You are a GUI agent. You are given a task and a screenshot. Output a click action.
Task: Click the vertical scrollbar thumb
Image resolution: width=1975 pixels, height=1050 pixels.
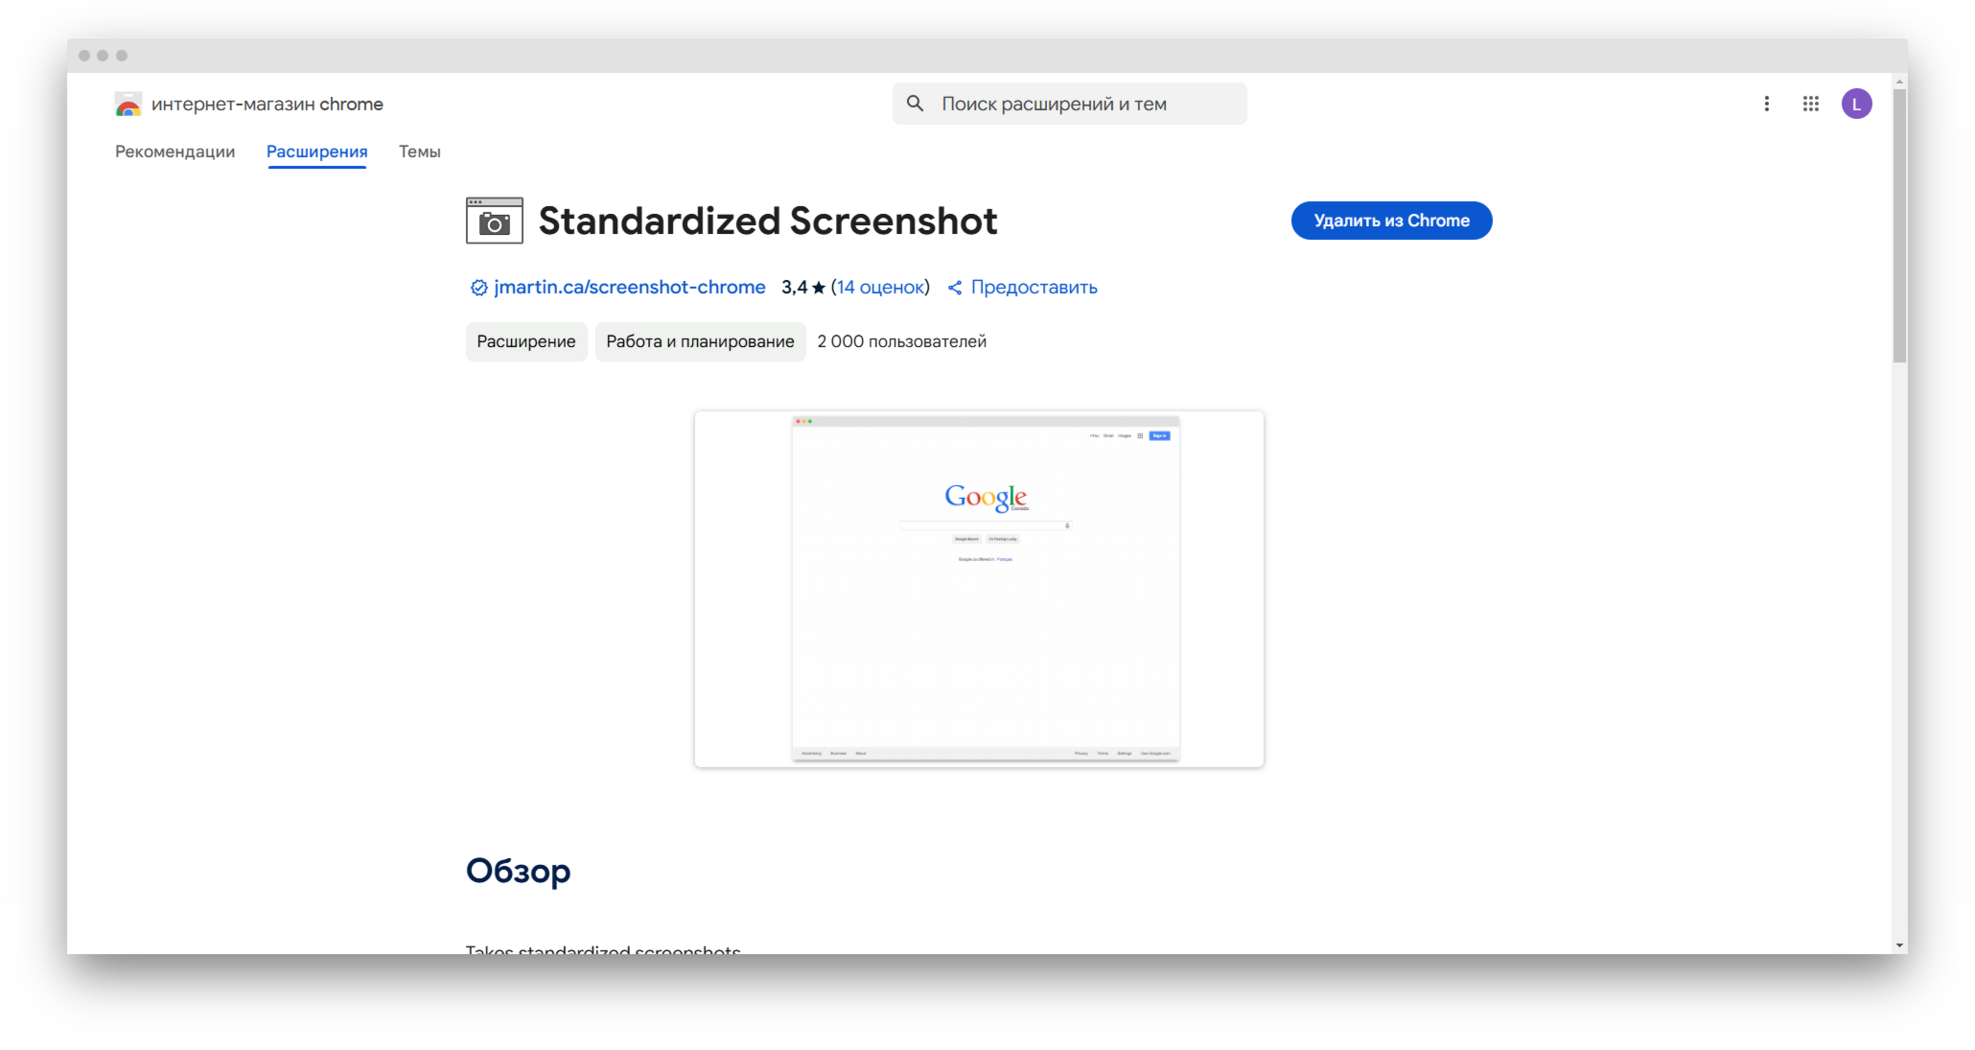(1899, 225)
